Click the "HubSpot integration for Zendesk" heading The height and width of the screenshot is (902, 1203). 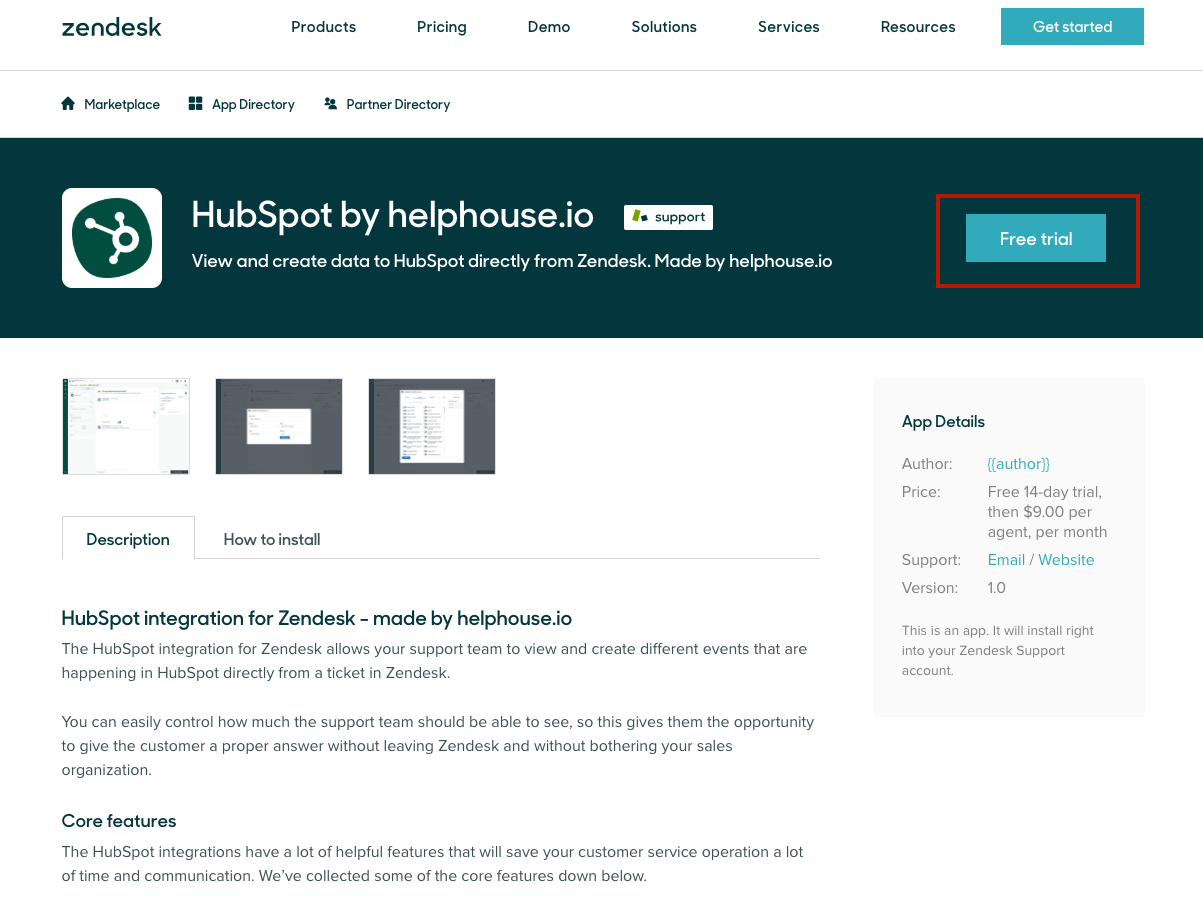coord(317,618)
